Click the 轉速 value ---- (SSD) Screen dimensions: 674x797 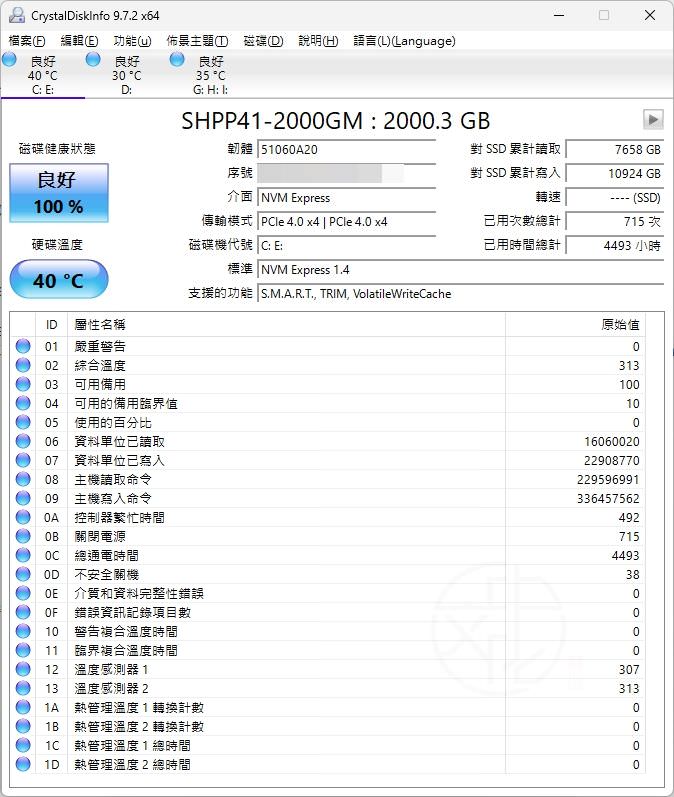tap(615, 197)
